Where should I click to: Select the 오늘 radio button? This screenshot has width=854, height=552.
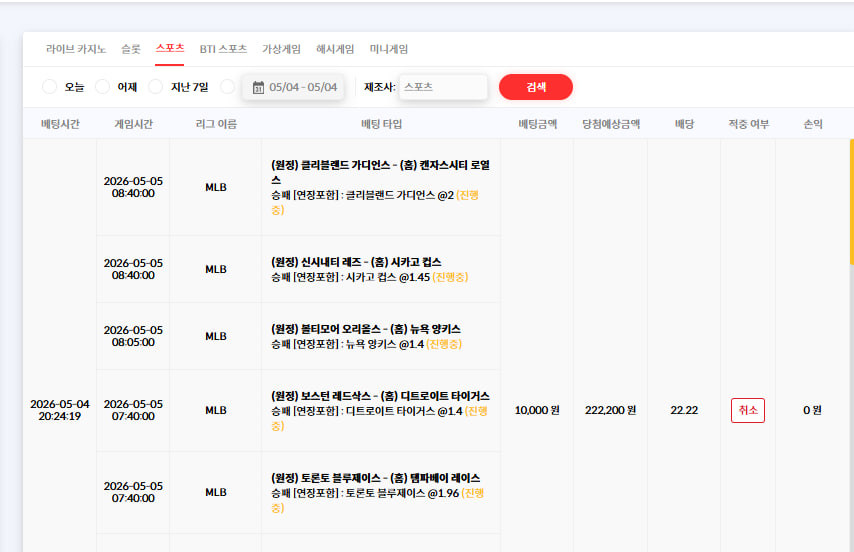pyautogui.click(x=50, y=87)
